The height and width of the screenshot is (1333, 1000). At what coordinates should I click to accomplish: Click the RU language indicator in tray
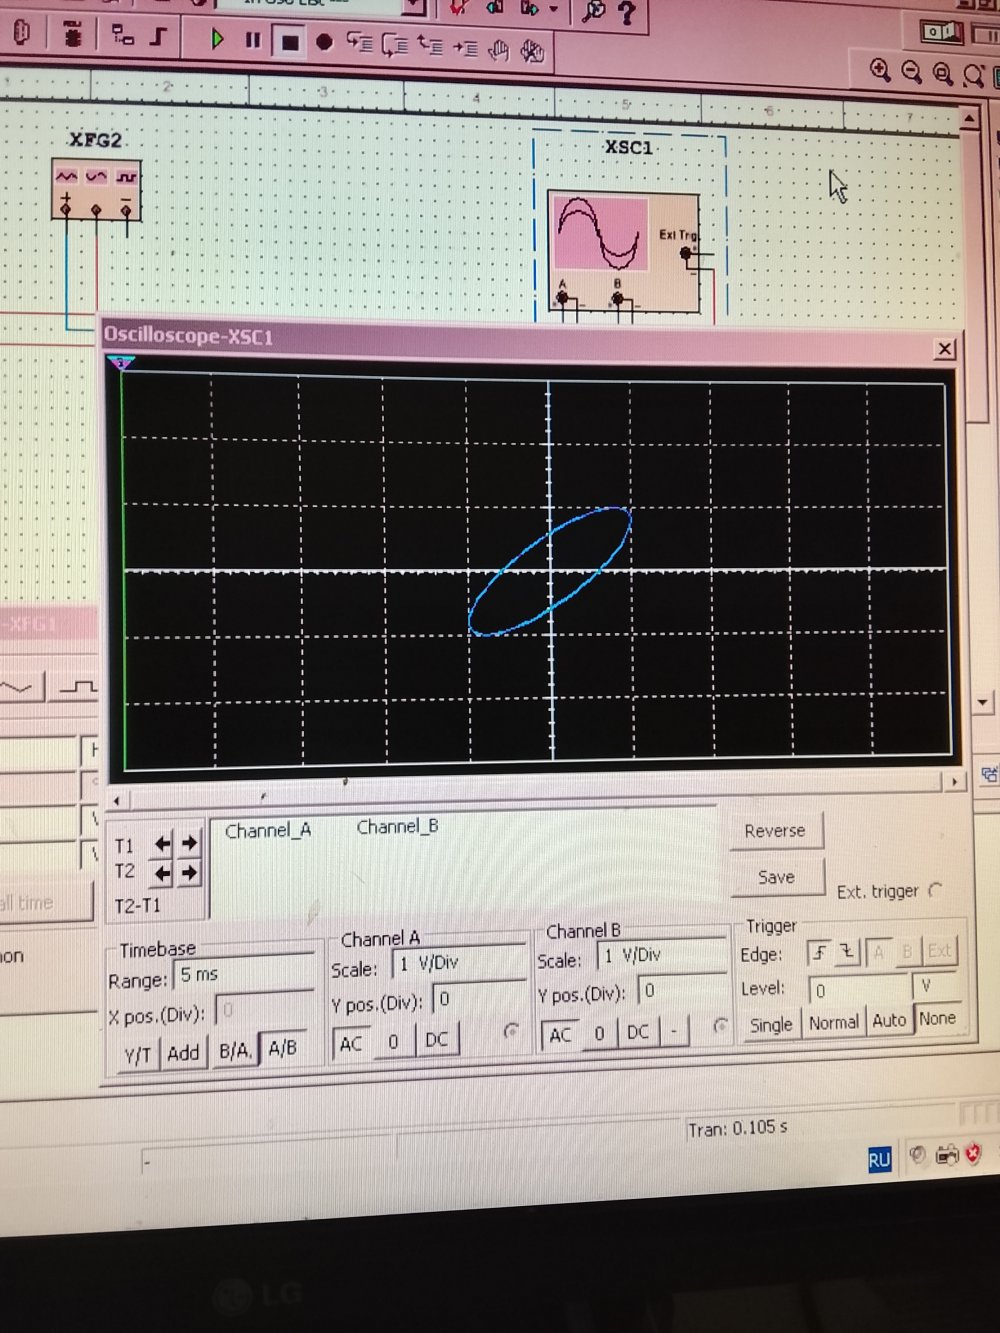[878, 1160]
